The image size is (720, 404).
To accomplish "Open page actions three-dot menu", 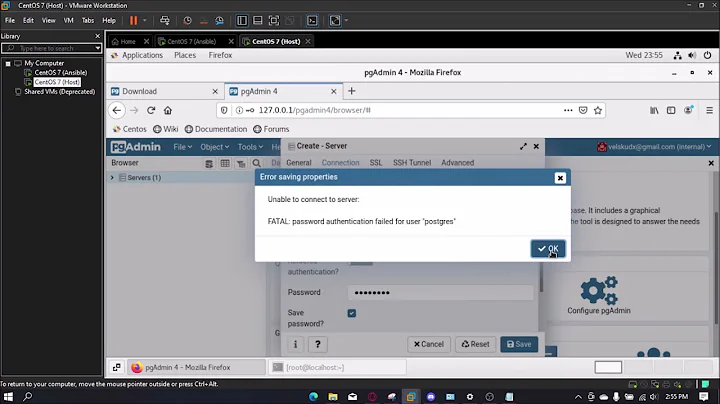I will pyautogui.click(x=568, y=110).
